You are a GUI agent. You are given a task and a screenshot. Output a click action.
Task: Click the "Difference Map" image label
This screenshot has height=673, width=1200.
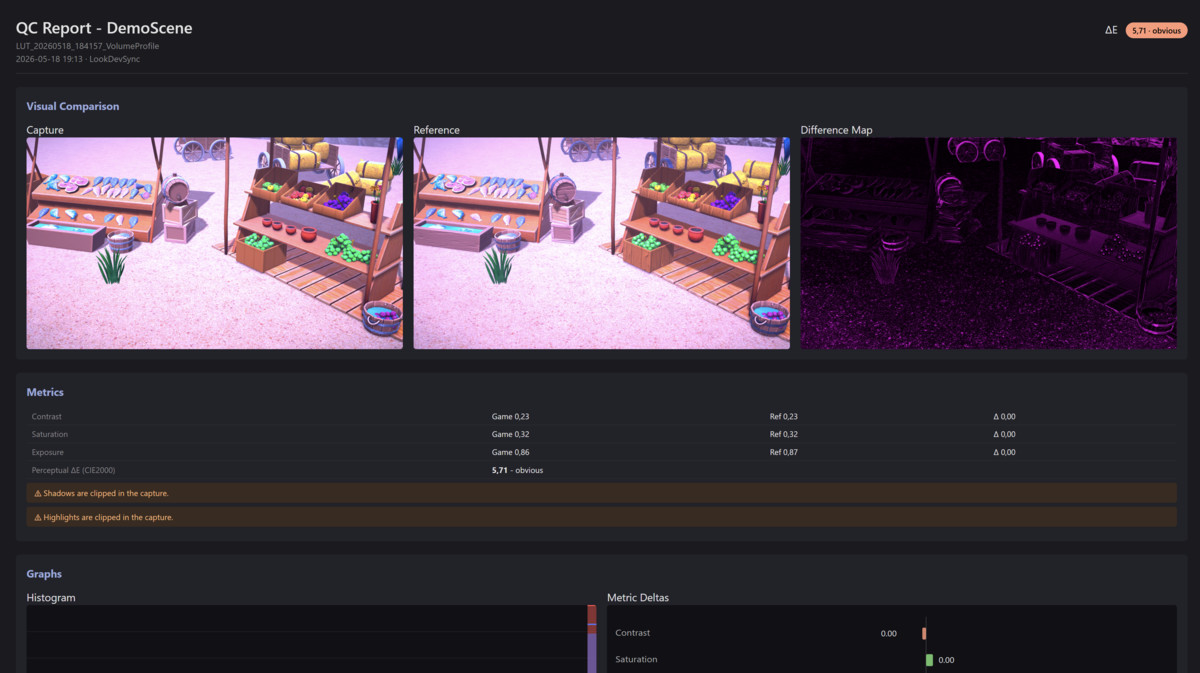836,130
